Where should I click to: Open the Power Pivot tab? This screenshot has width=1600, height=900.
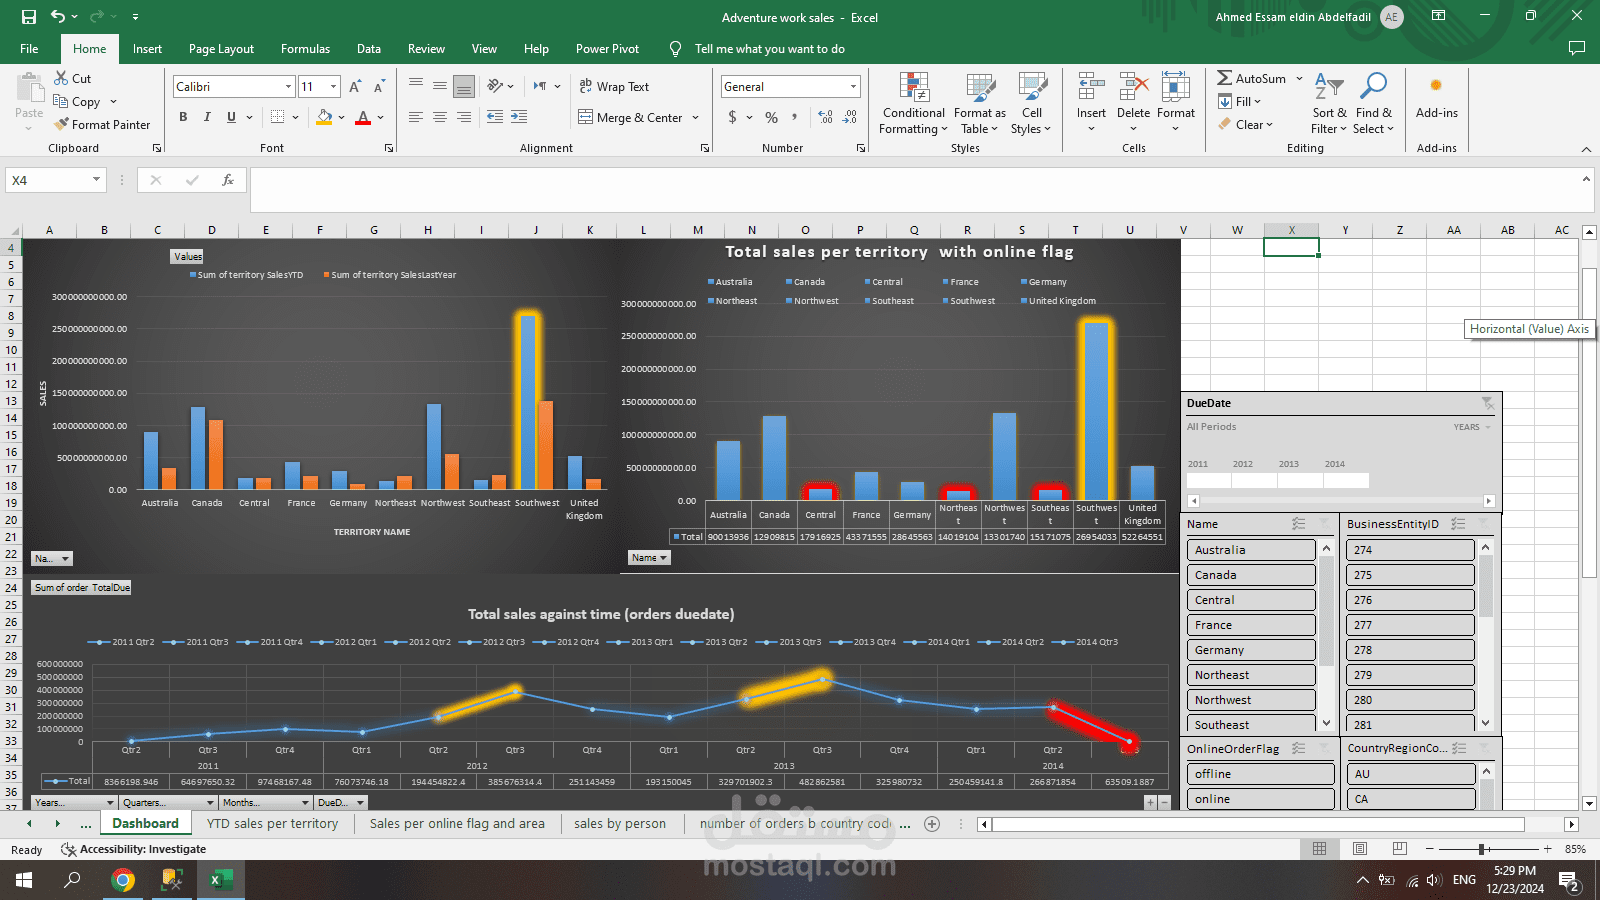point(607,48)
